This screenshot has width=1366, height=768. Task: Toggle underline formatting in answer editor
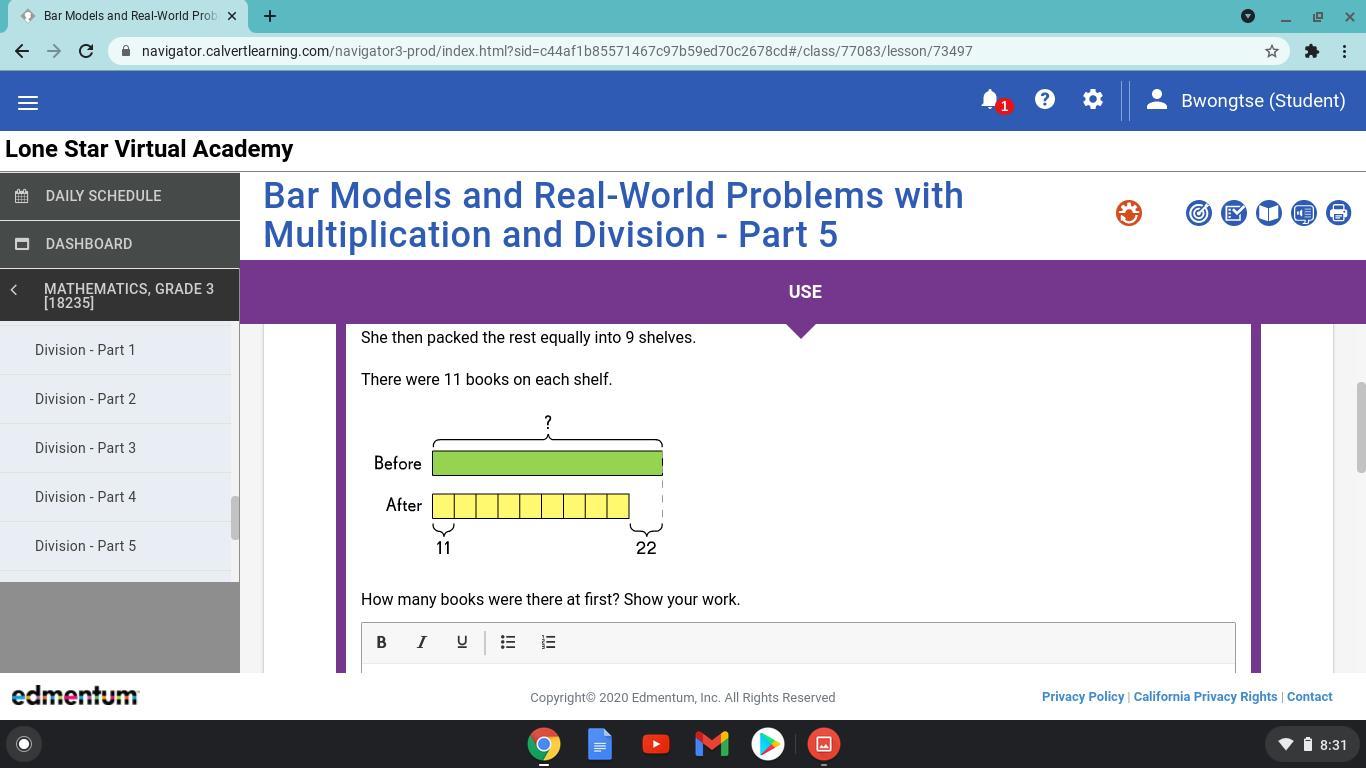[x=462, y=642]
